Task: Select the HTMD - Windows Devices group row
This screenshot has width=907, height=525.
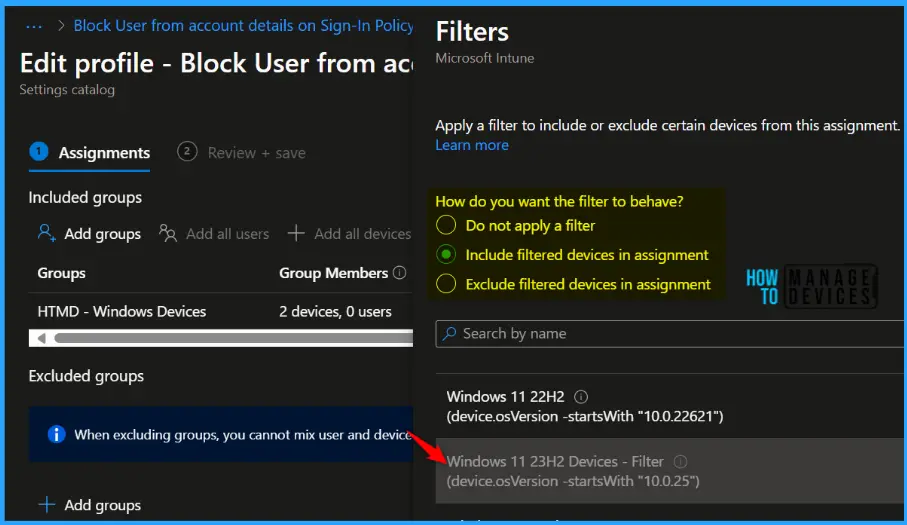Action: tap(221, 312)
